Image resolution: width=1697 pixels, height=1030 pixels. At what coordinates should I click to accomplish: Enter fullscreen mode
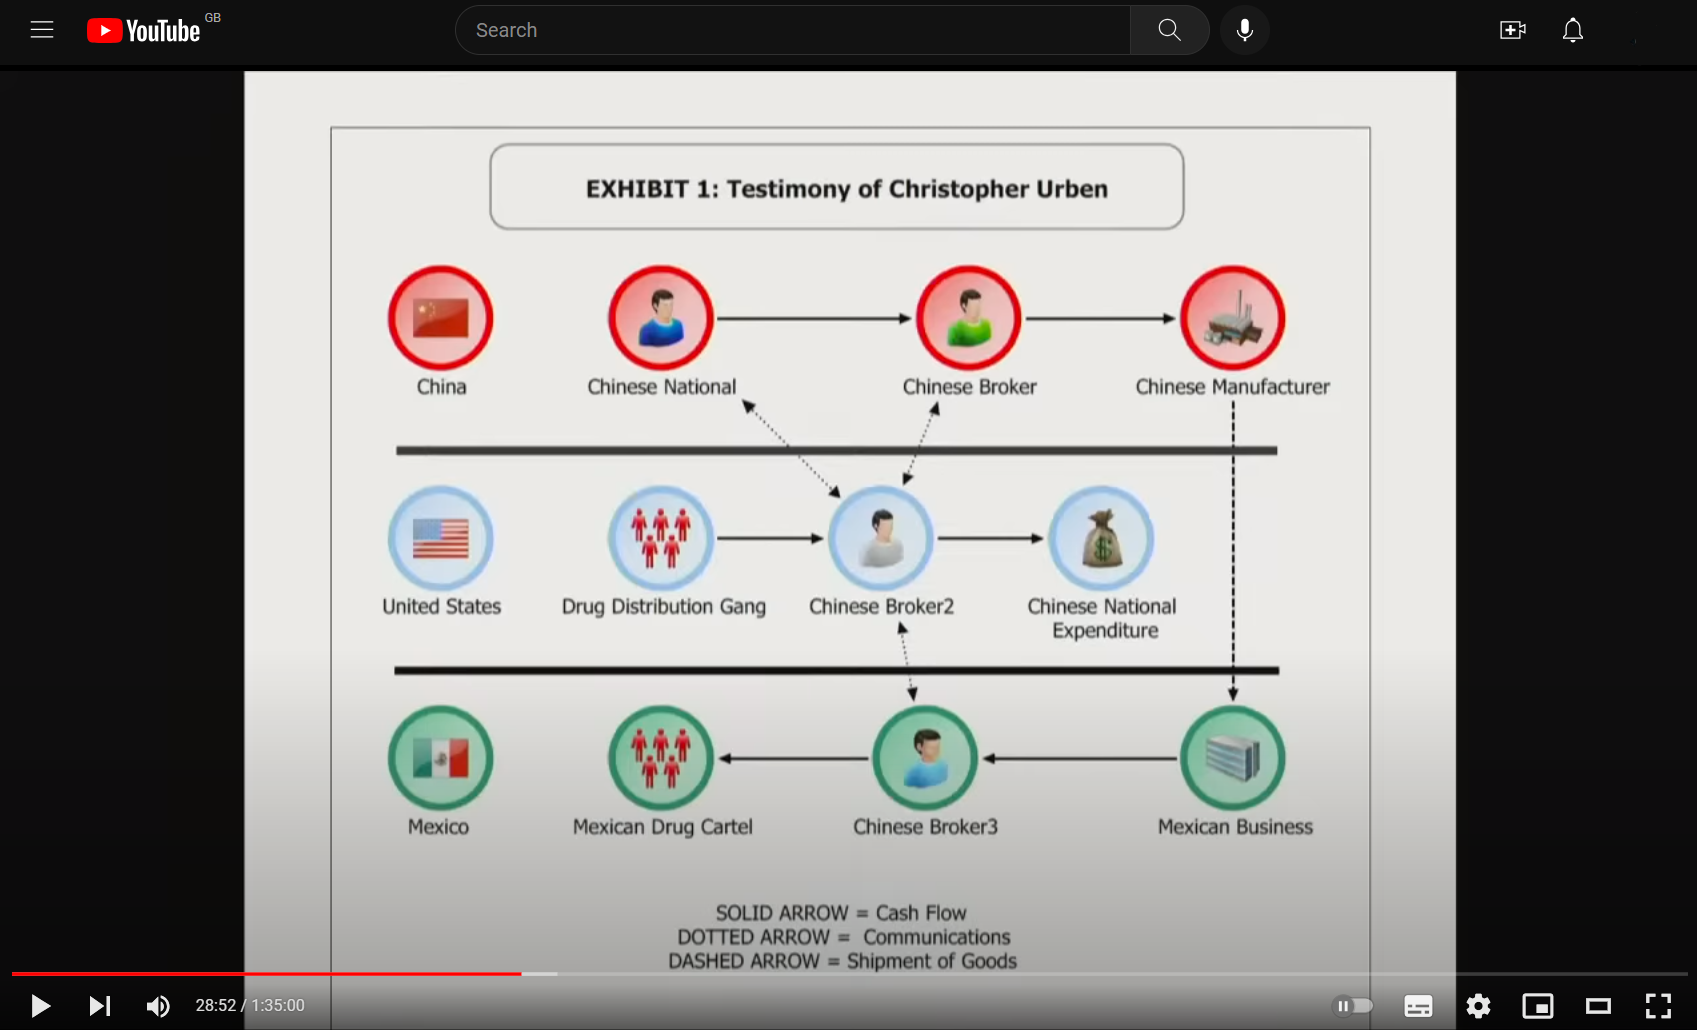[x=1657, y=1006]
